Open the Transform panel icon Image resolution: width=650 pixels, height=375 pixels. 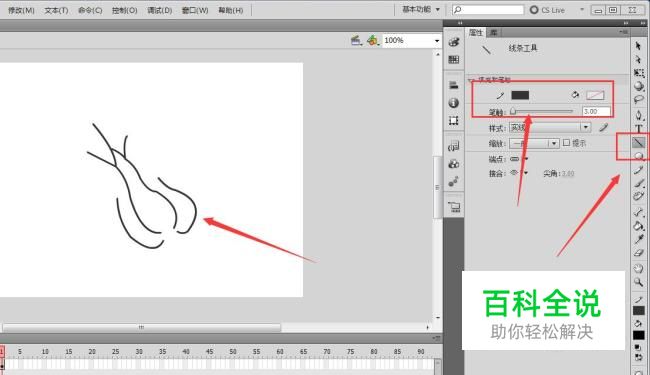[454, 121]
